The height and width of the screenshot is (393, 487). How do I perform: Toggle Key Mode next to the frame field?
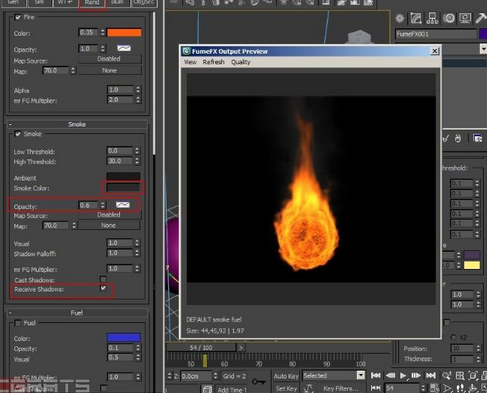(x=376, y=388)
